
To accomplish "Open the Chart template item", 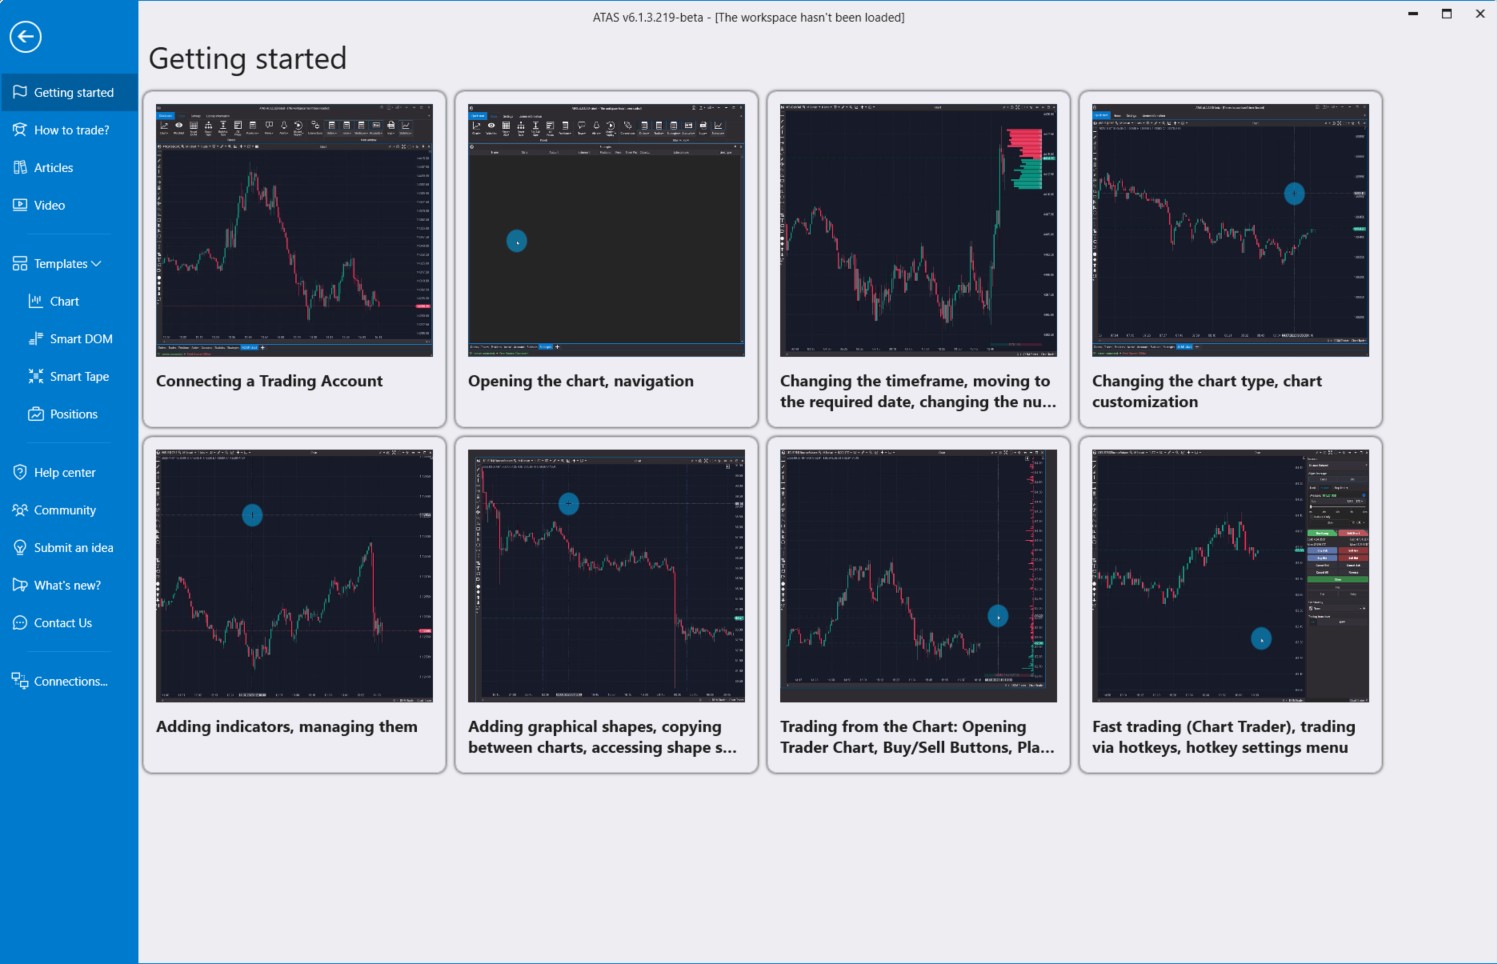I will click(64, 301).
